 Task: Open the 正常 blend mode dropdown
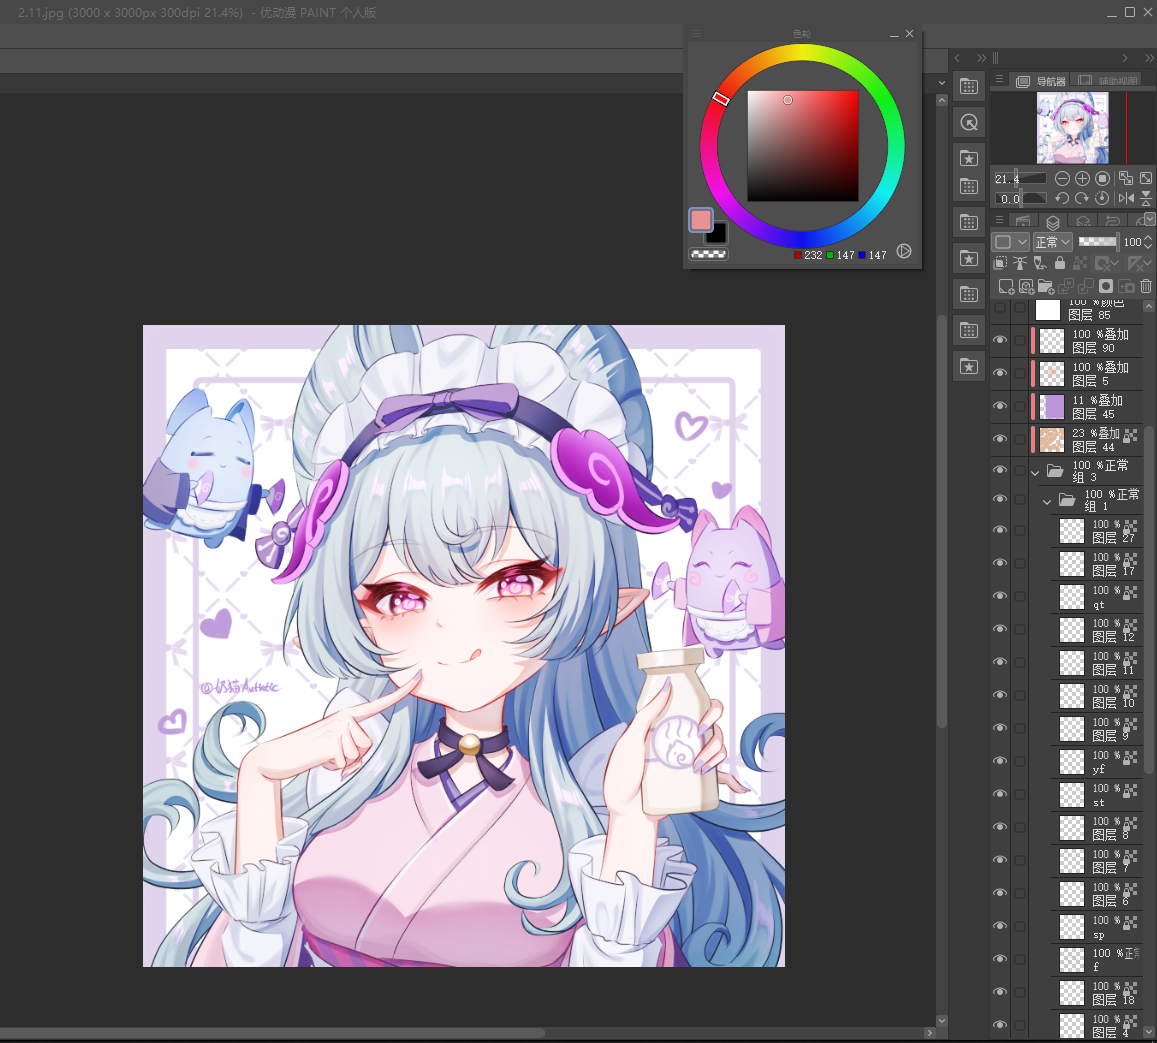point(1052,242)
